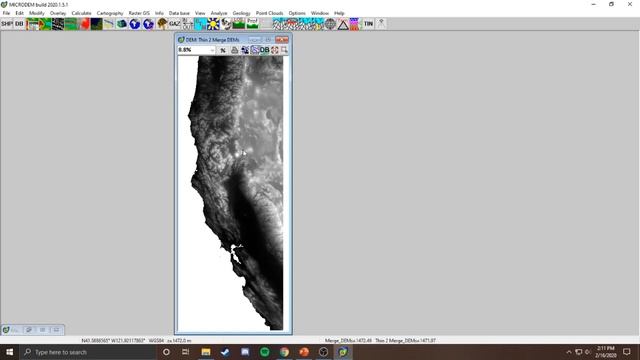Open the Analyze menu

[x=219, y=13]
